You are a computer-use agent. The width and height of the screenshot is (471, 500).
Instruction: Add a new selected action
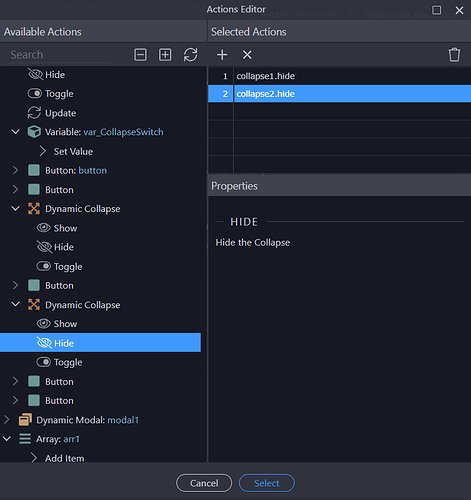point(222,55)
